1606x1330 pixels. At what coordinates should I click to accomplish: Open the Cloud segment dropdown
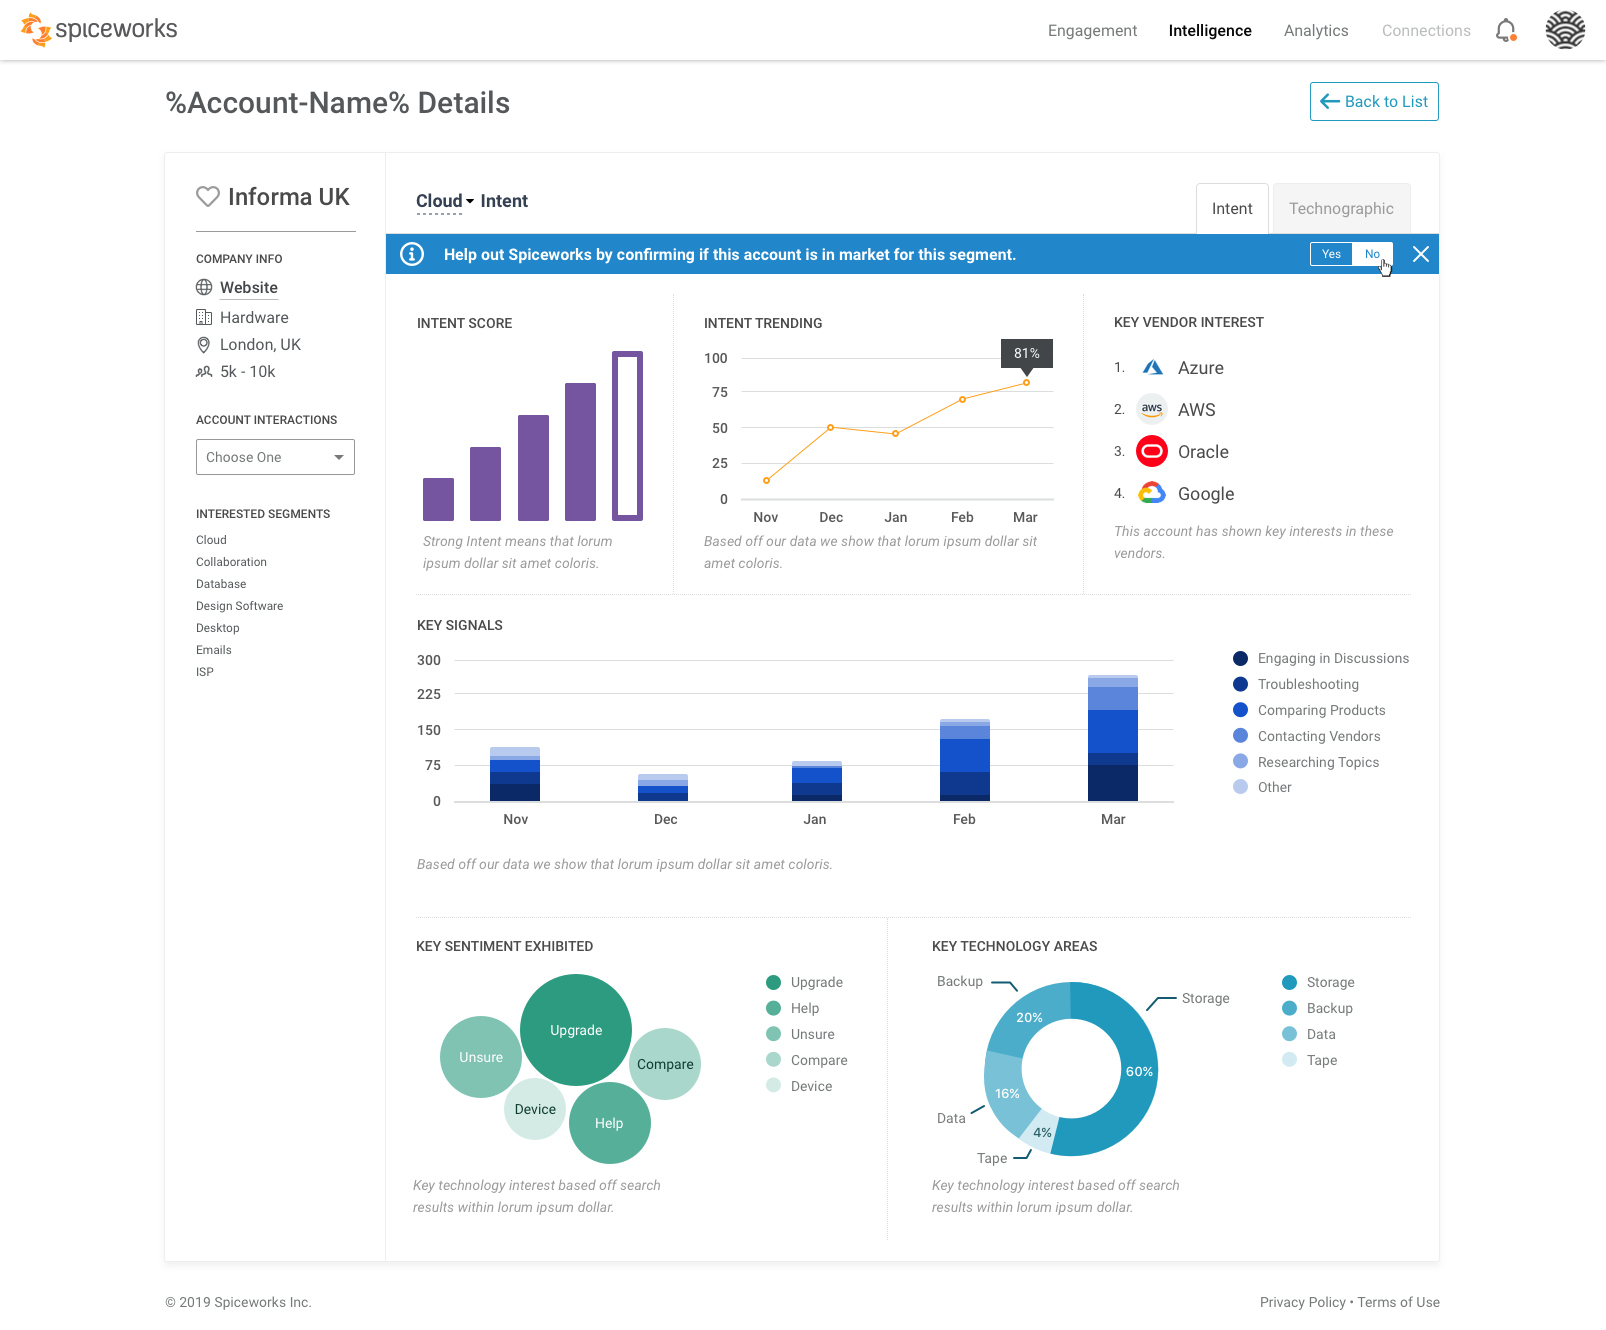click(x=445, y=201)
